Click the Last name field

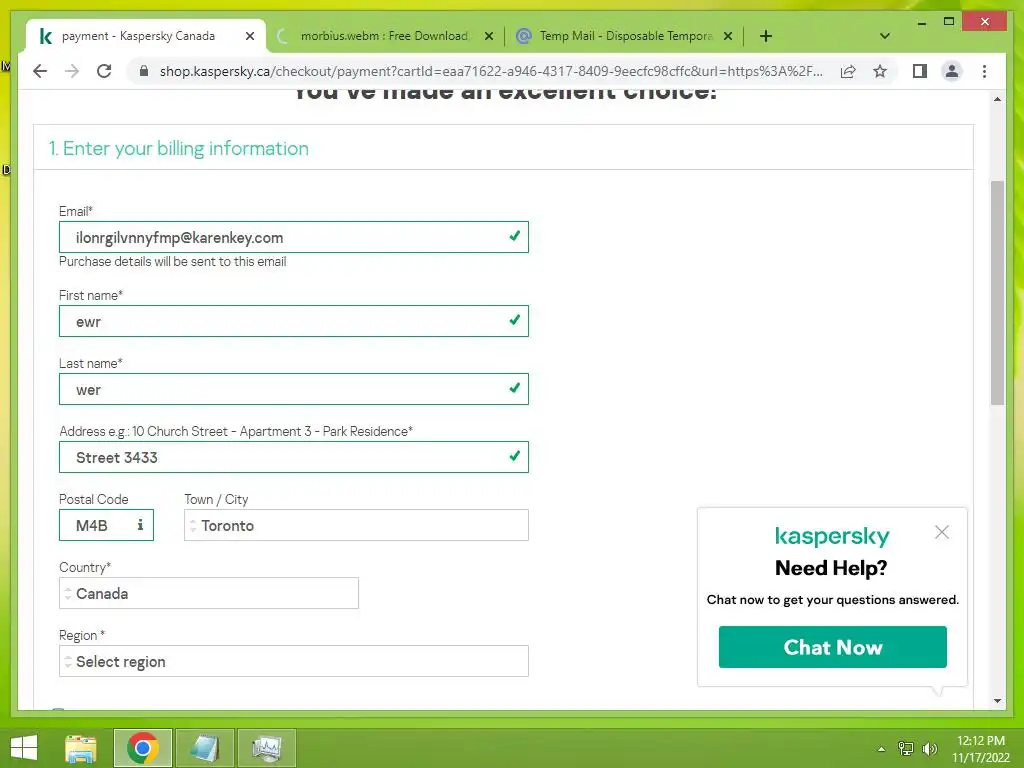pyautogui.click(x=294, y=389)
